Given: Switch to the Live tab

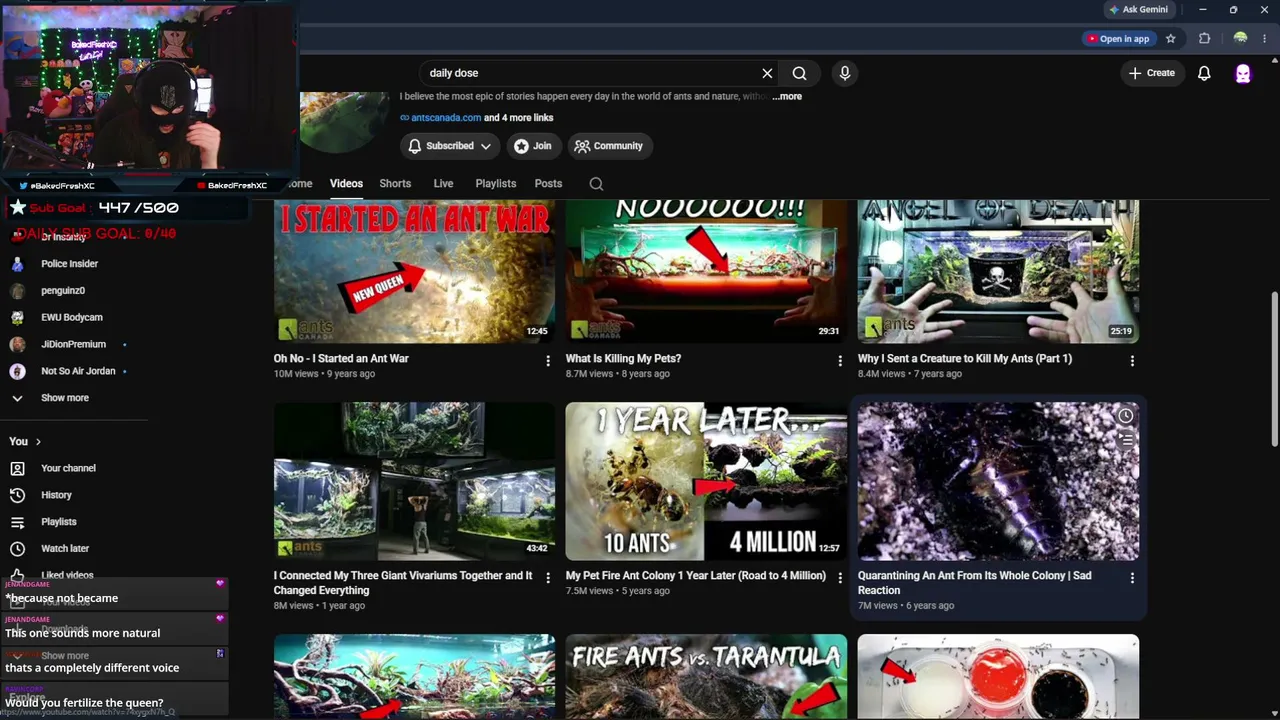Looking at the screenshot, I should click(443, 184).
